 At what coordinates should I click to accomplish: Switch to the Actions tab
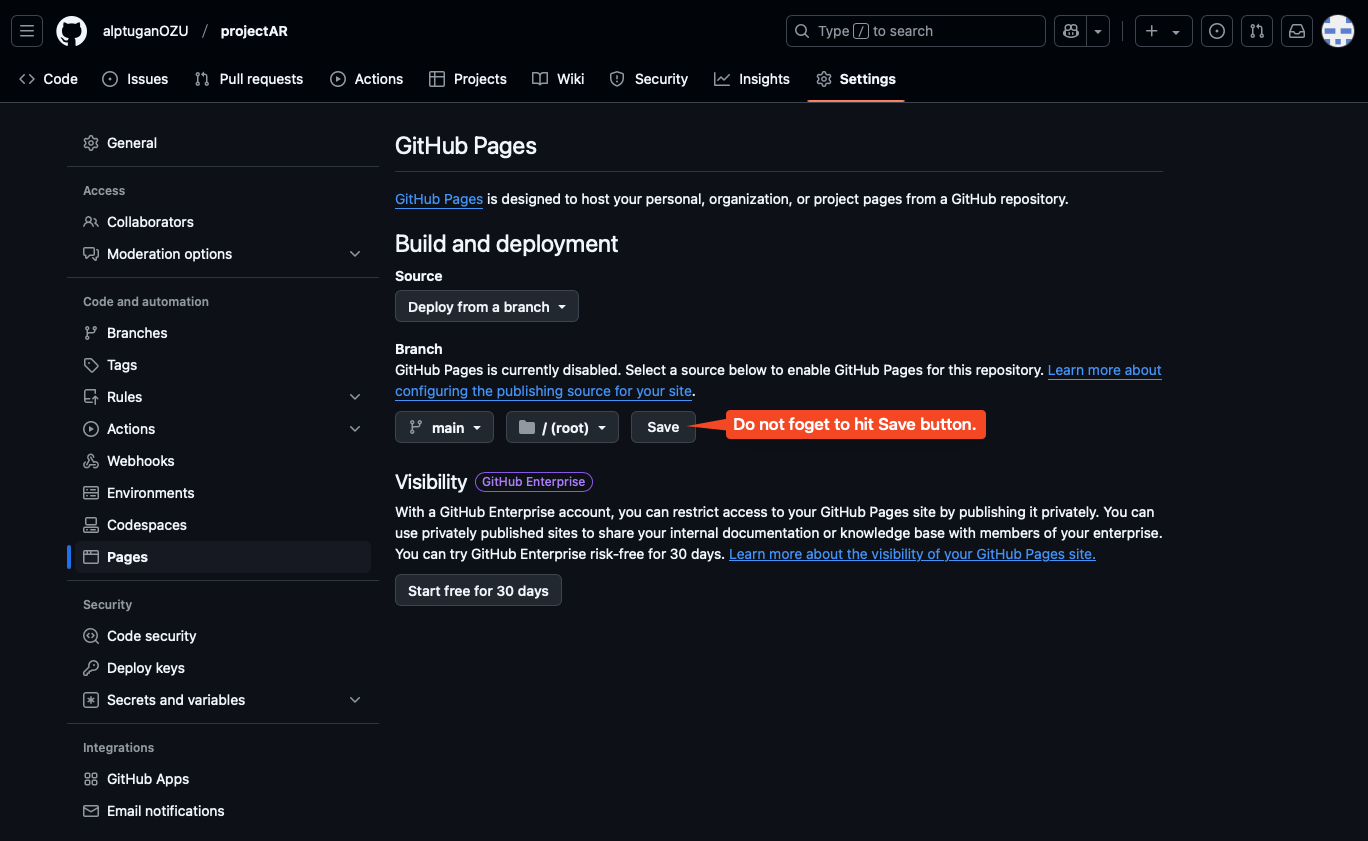pyautogui.click(x=367, y=79)
